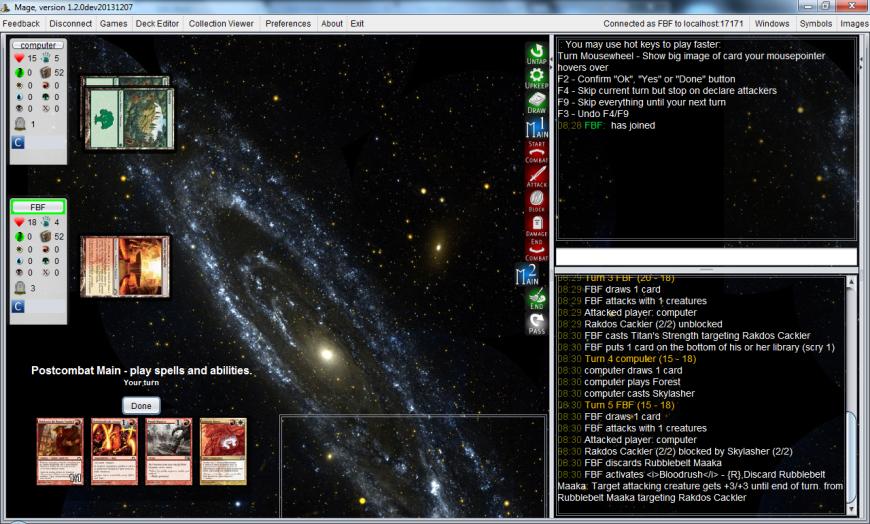
Task: Select the computer's Forest land card
Action: (129, 119)
